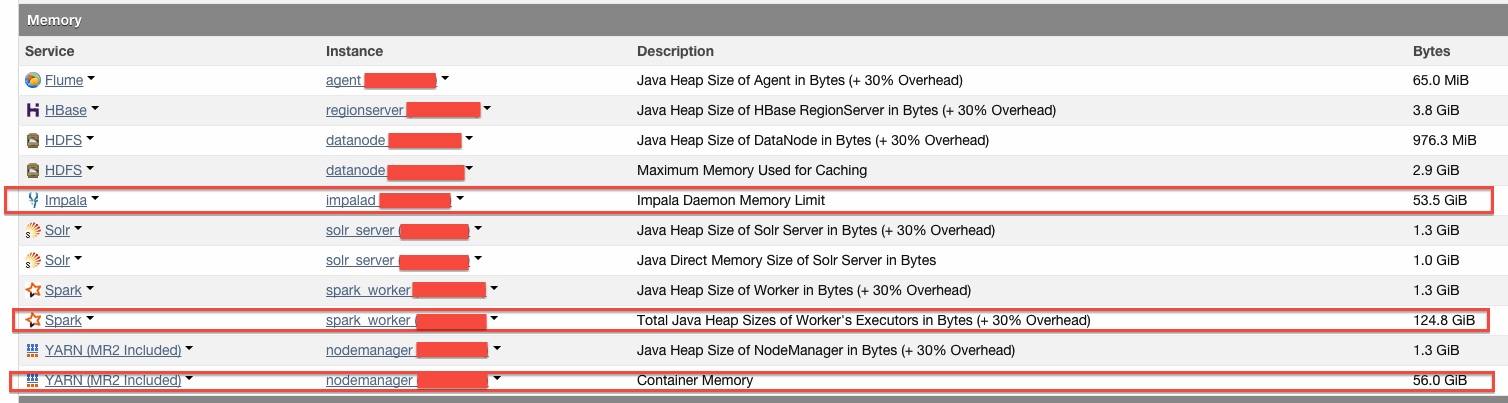Follow the impalad instance link
This screenshot has height=403, width=1508.
click(x=351, y=200)
